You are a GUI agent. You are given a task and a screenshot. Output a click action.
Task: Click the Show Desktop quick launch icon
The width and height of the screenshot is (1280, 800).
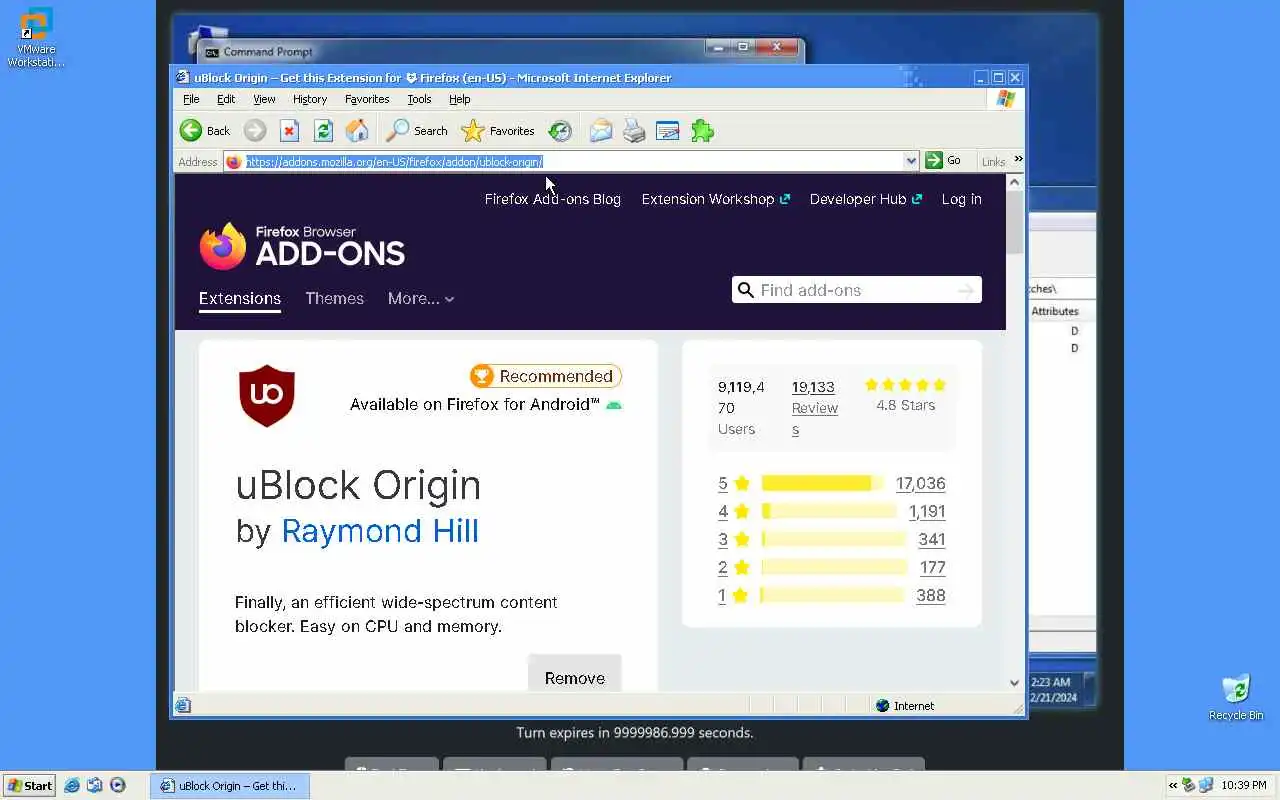point(95,785)
